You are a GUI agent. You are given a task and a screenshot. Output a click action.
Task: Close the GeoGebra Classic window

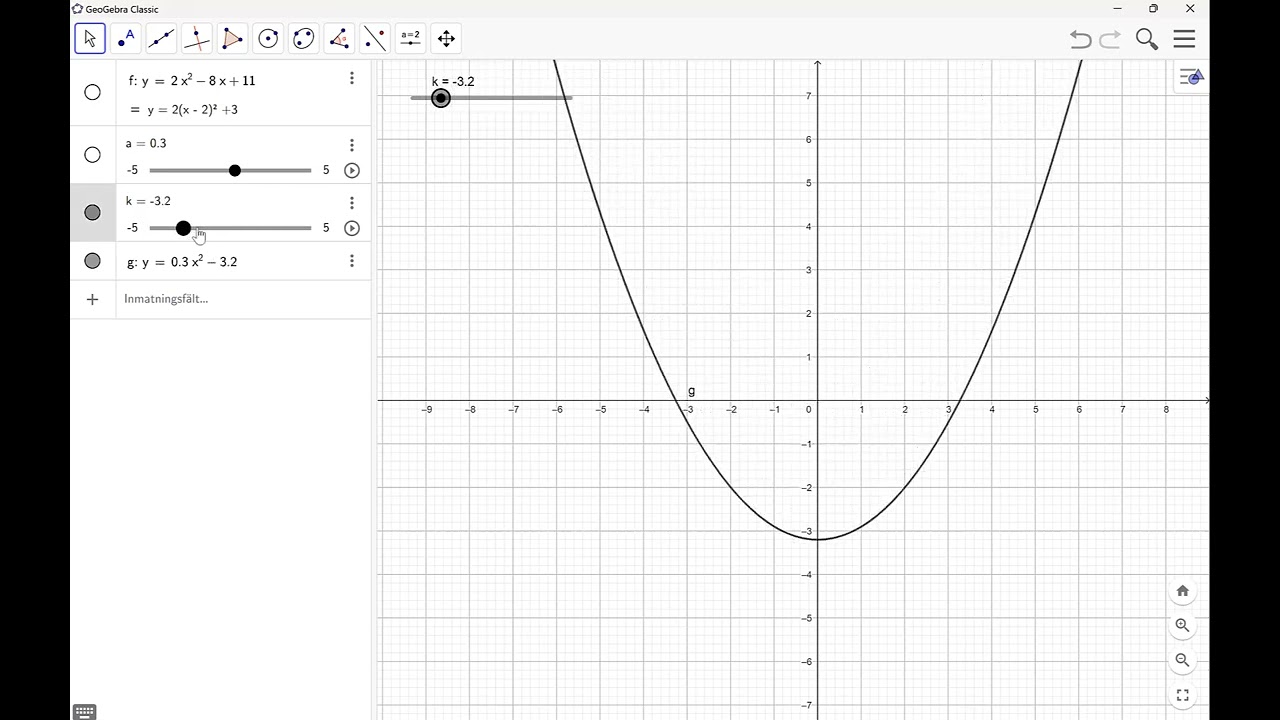[x=1190, y=9]
